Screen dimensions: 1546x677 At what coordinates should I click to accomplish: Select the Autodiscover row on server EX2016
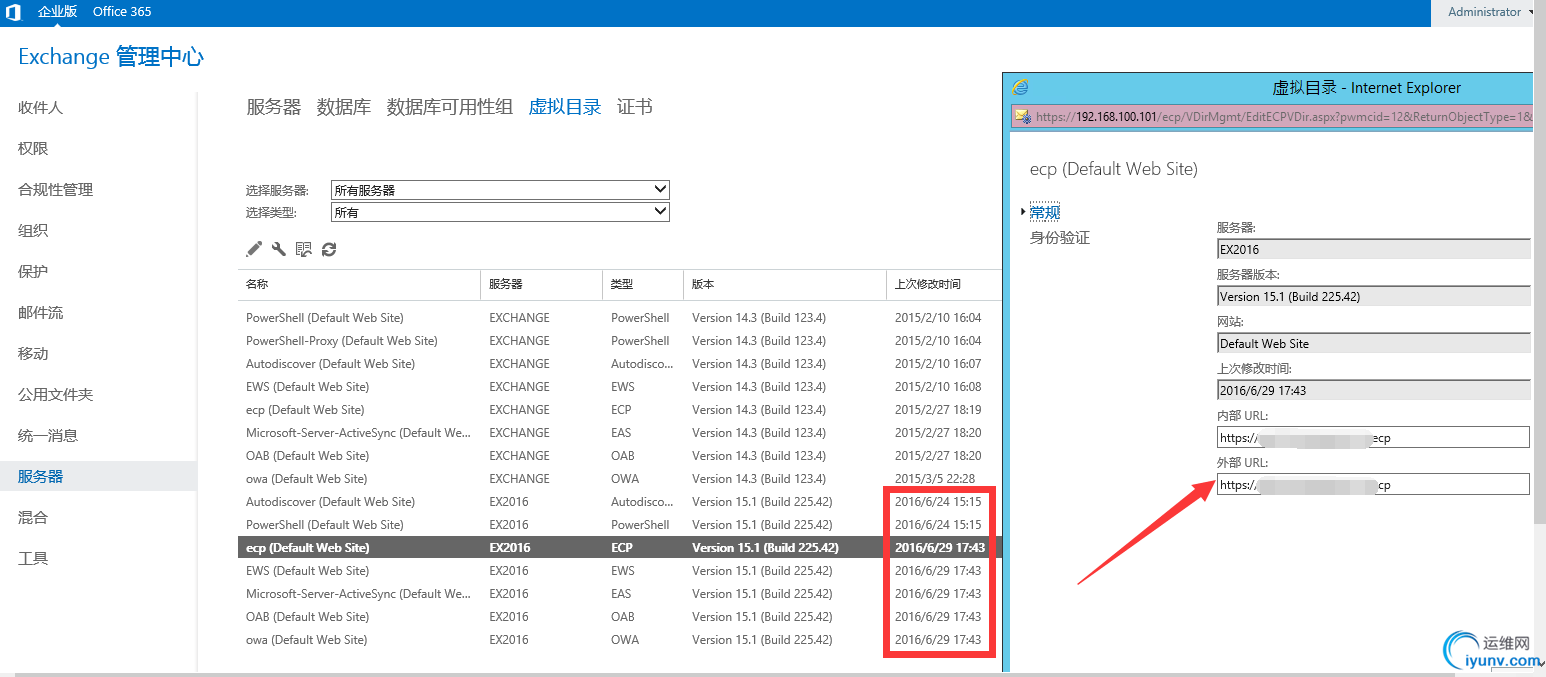point(620,502)
